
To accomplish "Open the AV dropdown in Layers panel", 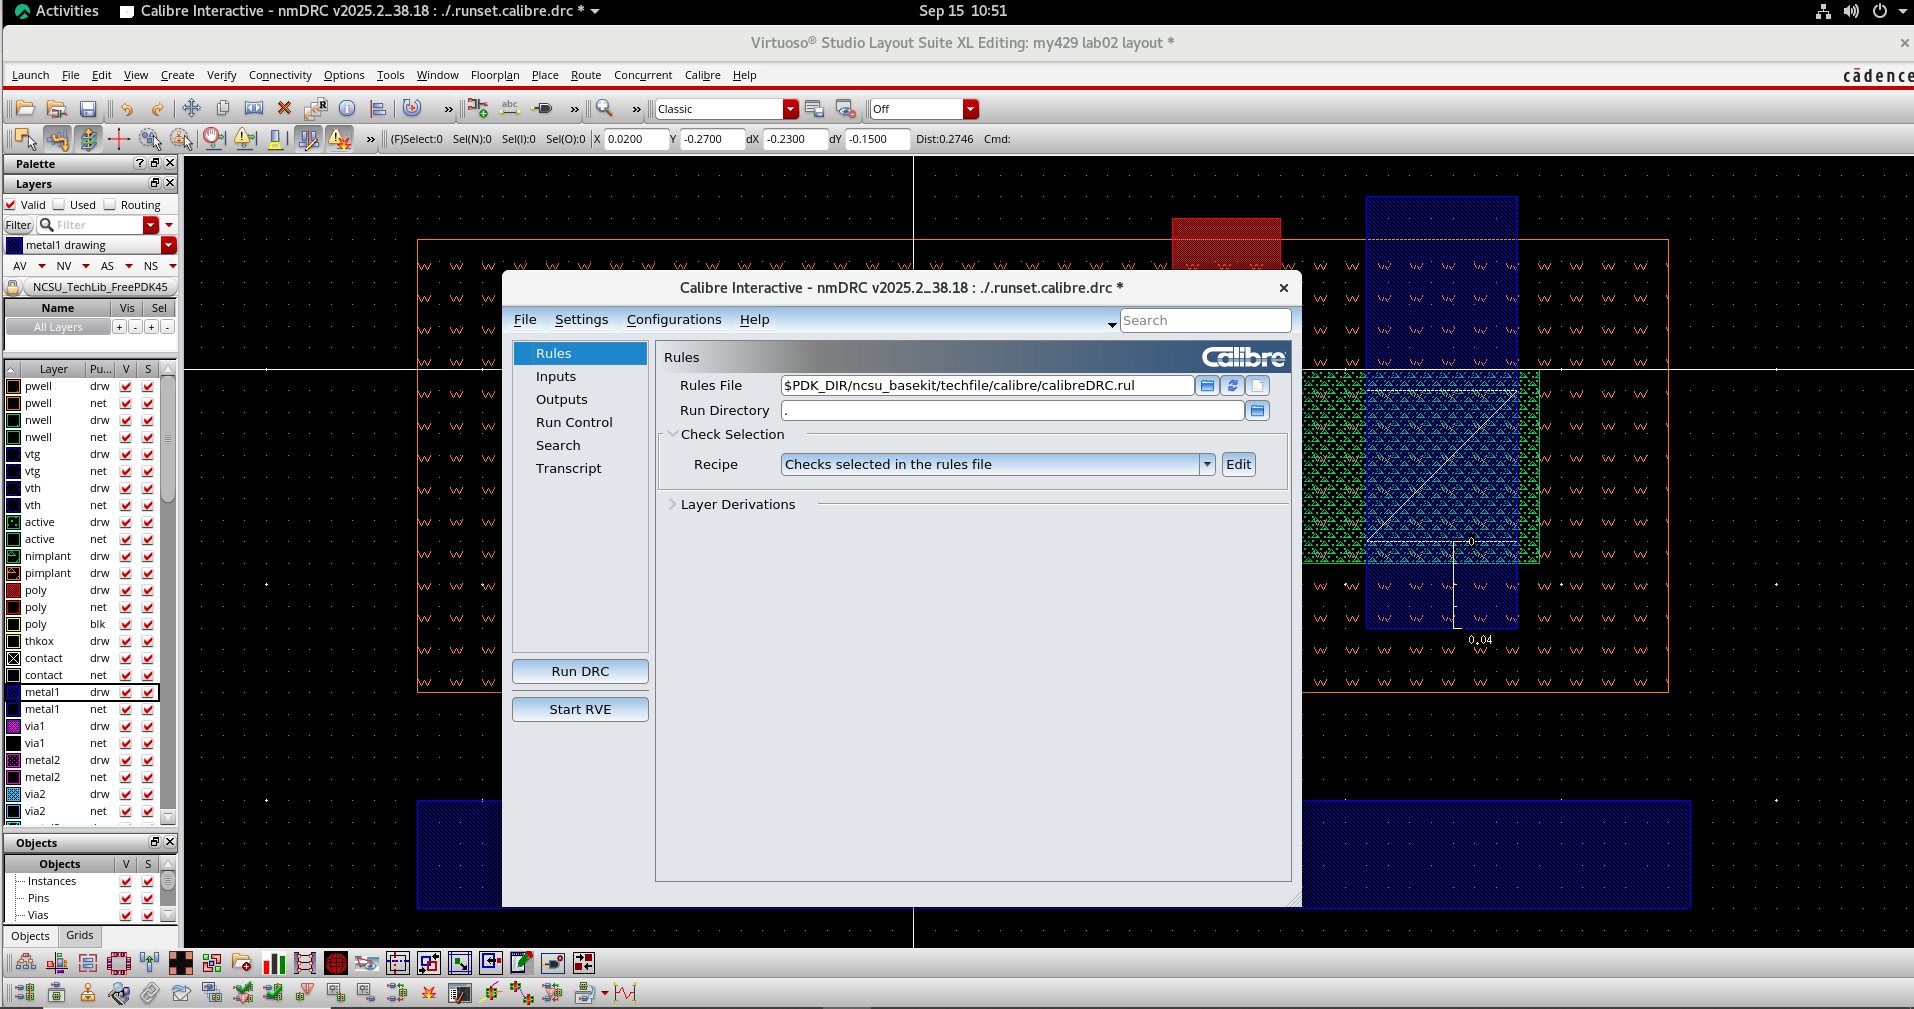I will [42, 266].
